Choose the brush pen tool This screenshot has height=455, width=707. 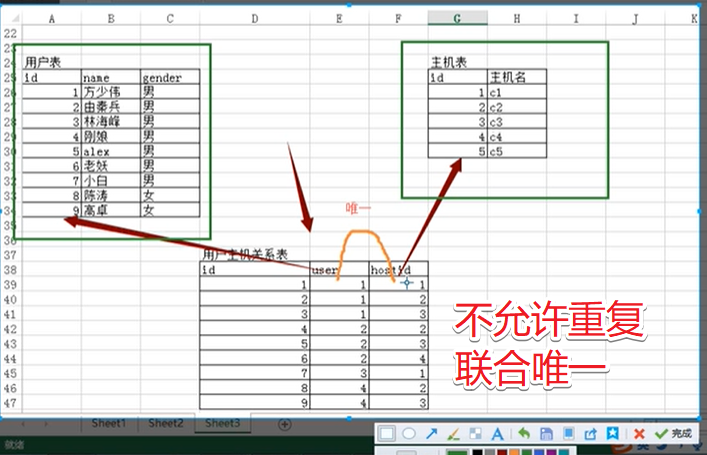pos(453,433)
